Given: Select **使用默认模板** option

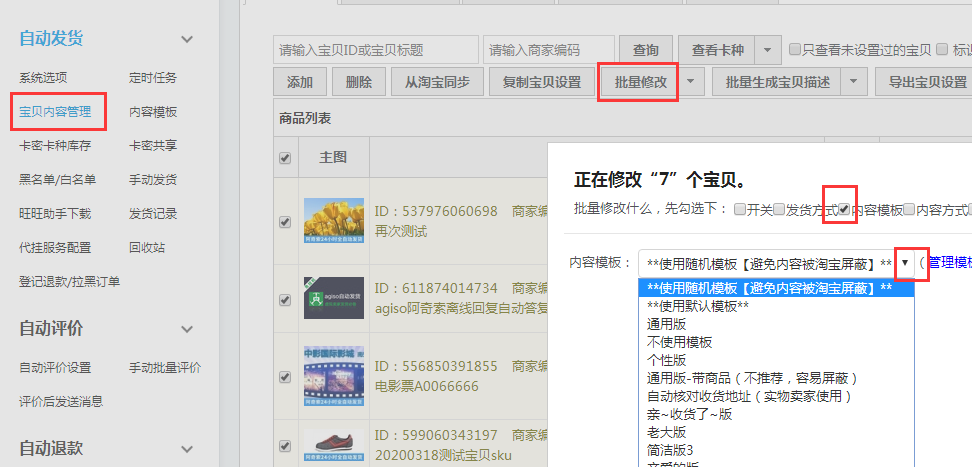Looking at the screenshot, I should [777, 306].
